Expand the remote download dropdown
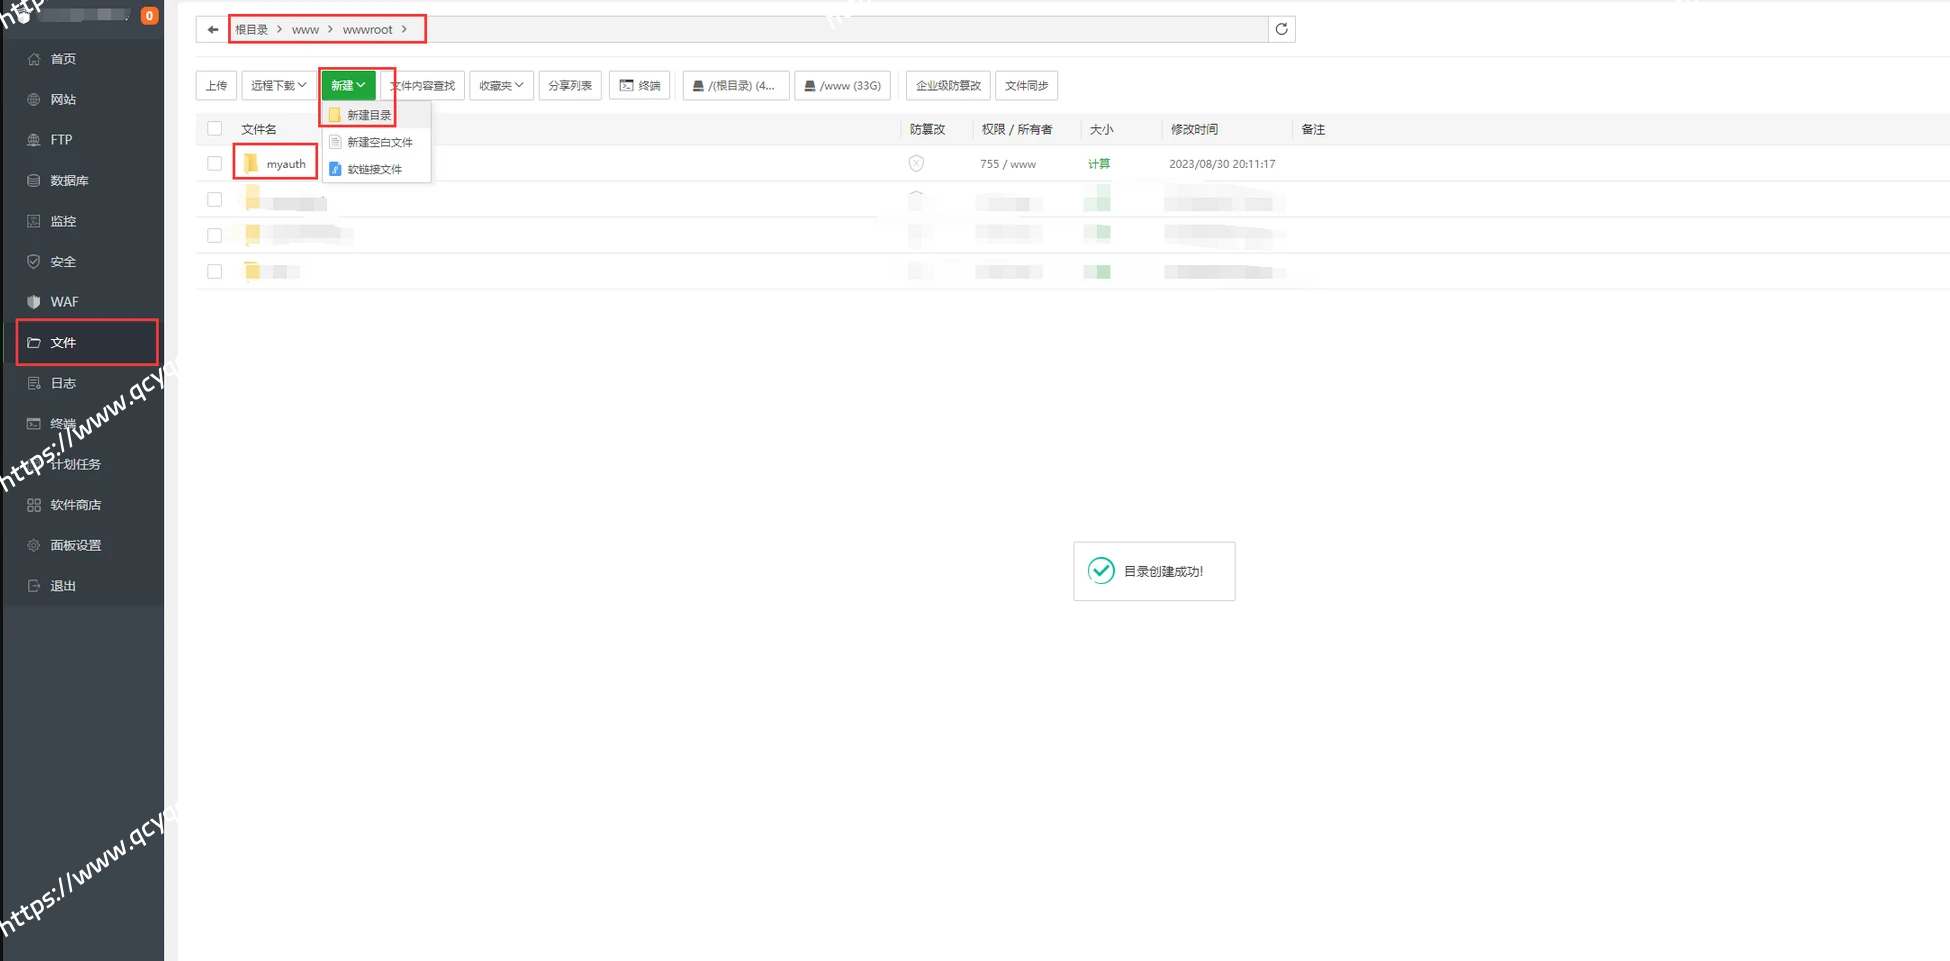This screenshot has height=961, width=1950. coord(277,86)
